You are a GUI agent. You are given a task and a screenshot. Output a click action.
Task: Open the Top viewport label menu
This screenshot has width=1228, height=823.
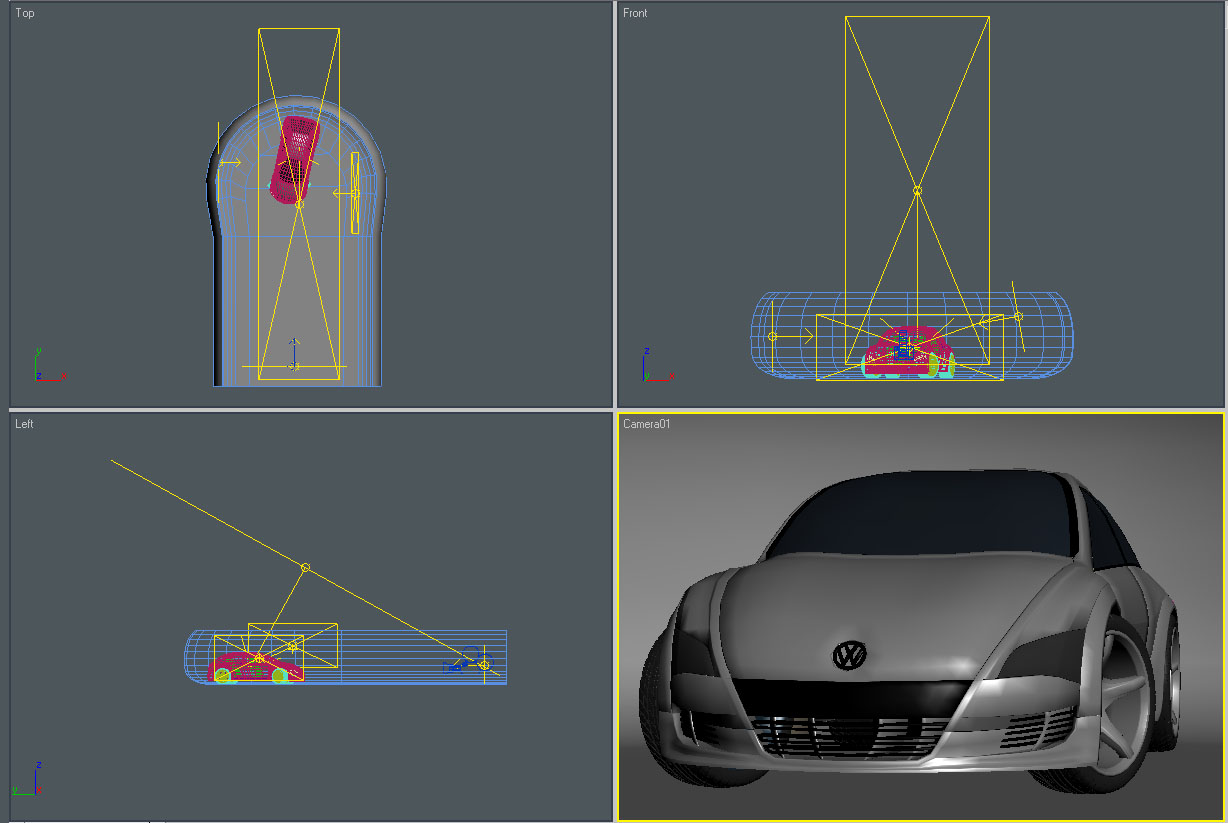coord(25,13)
